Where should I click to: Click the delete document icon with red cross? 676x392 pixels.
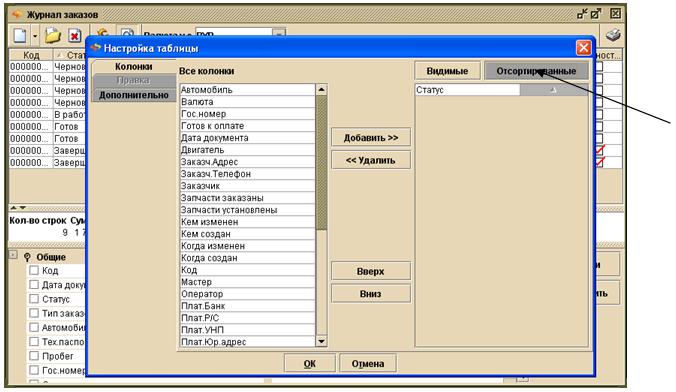tap(75, 35)
